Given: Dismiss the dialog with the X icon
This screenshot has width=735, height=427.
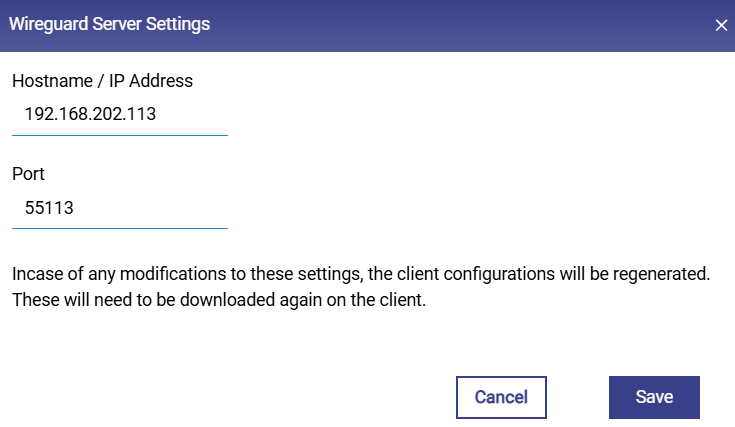Looking at the screenshot, I should (x=721, y=26).
